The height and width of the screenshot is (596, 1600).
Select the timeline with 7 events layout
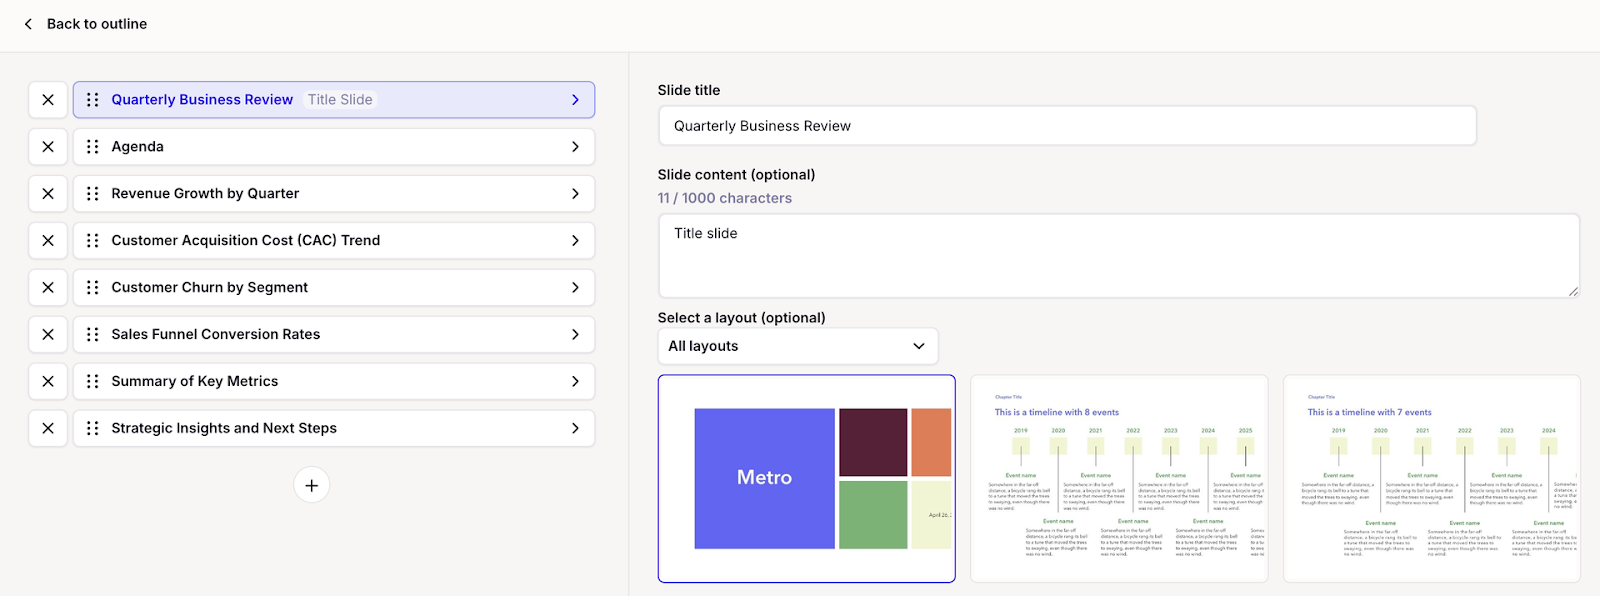[x=1431, y=478]
